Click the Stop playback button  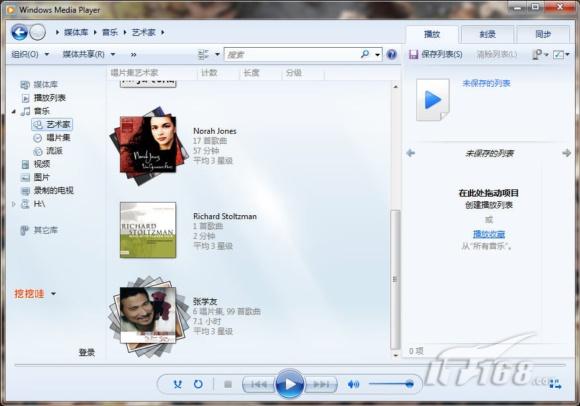[228, 385]
